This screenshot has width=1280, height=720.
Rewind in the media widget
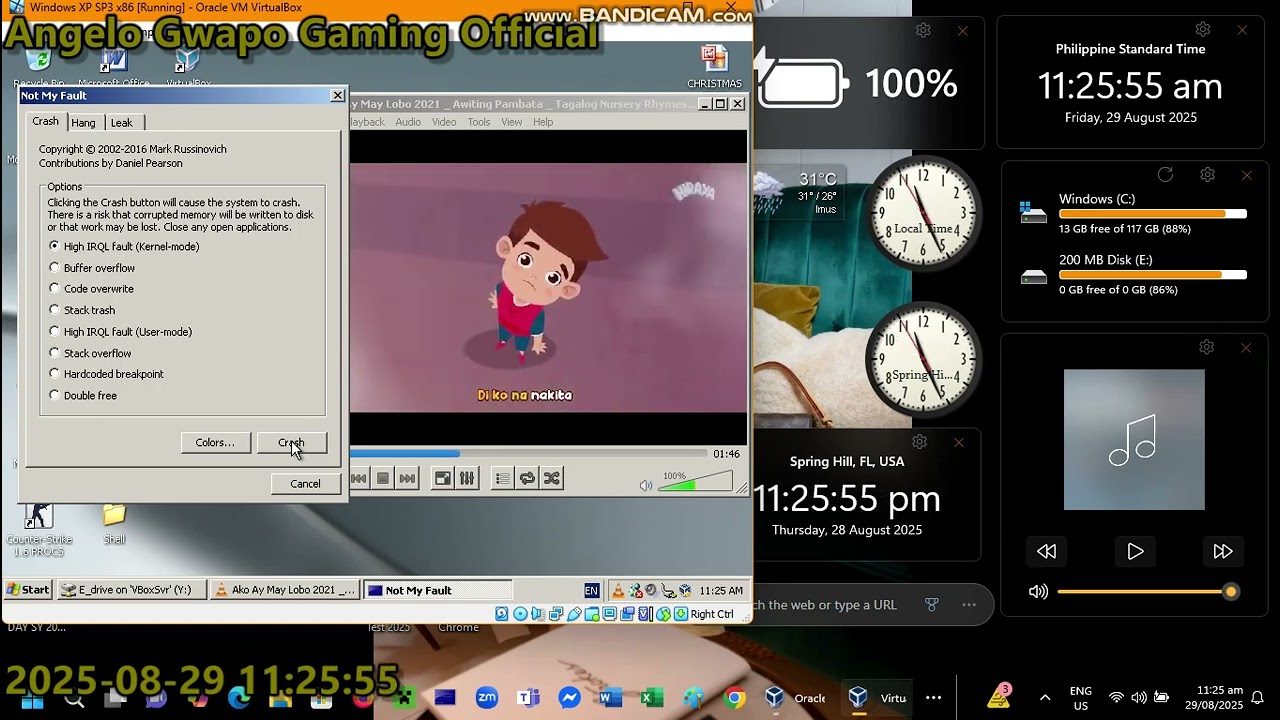pos(1046,551)
